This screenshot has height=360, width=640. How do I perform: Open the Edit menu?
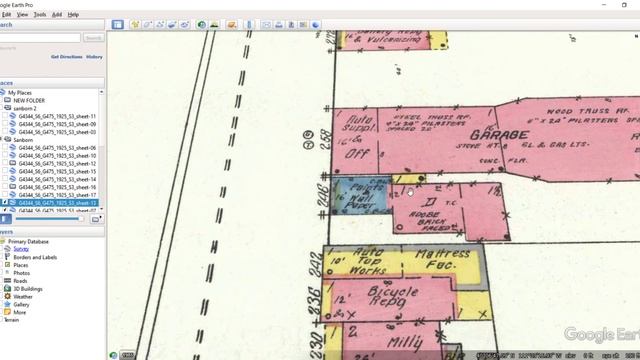click(6, 14)
